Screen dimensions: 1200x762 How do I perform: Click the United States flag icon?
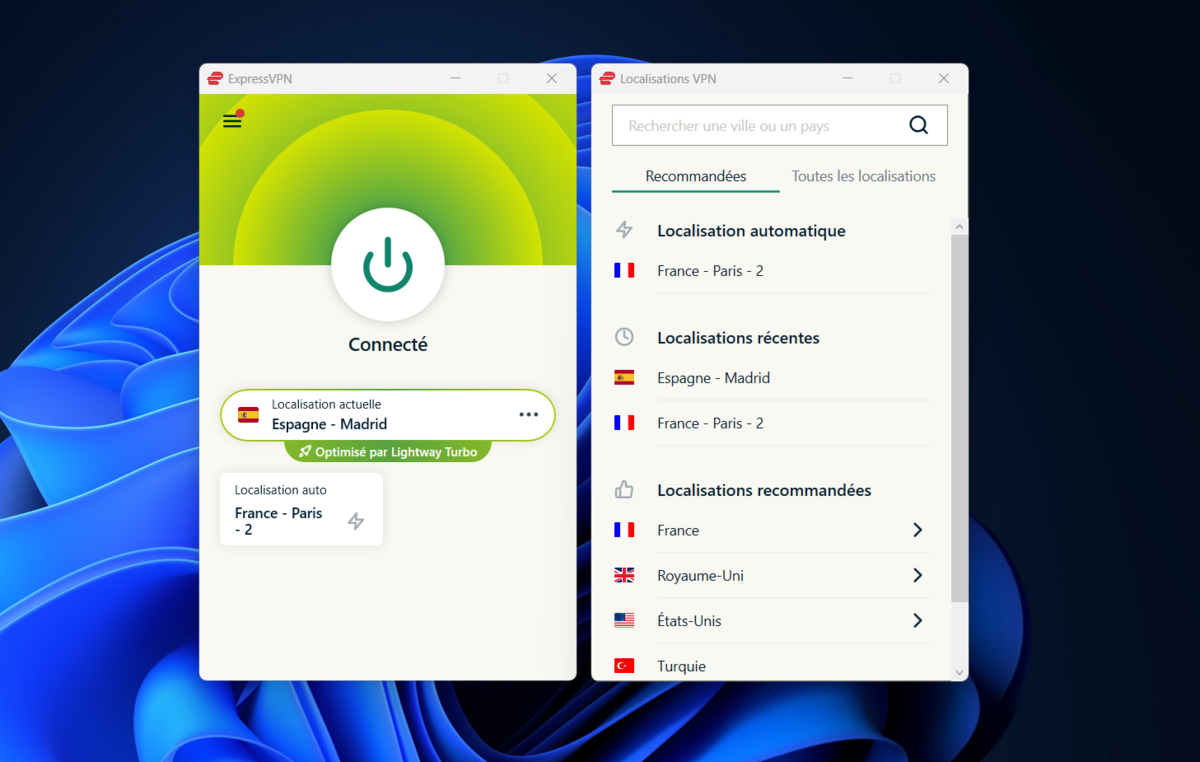pos(624,620)
